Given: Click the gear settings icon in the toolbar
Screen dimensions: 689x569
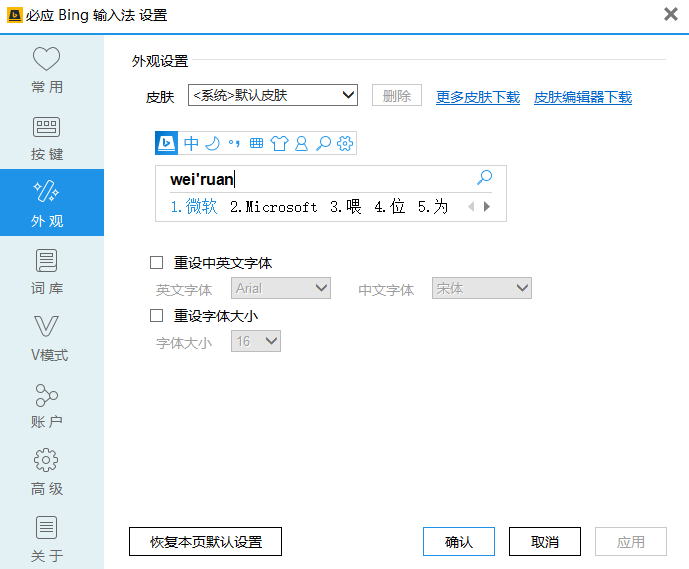Looking at the screenshot, I should tap(345, 143).
